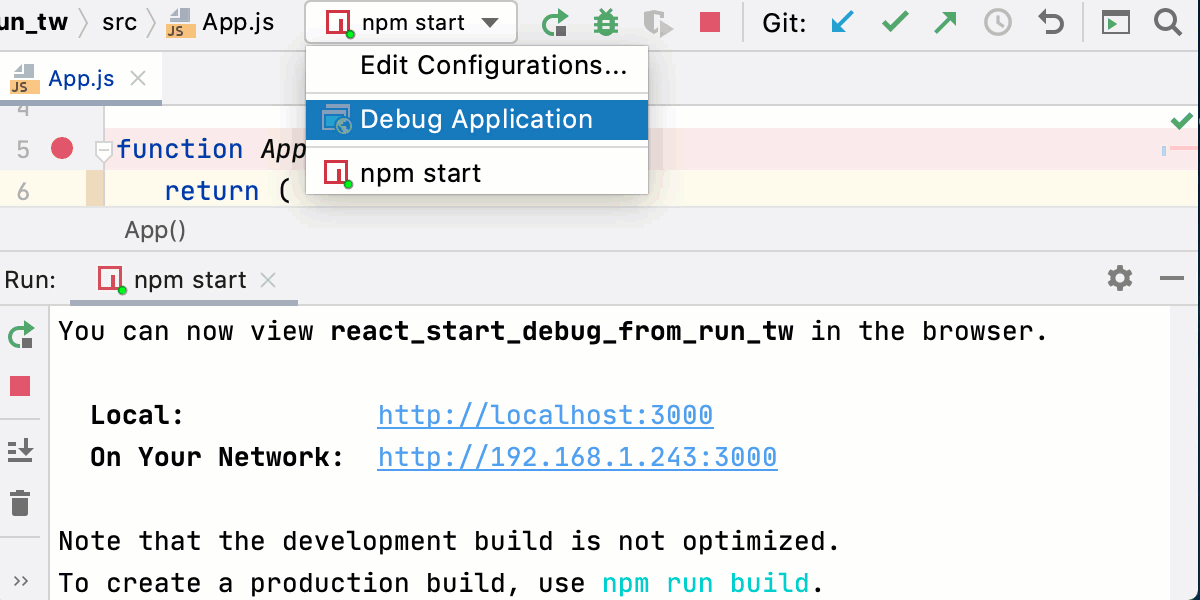Push commits using the Git push arrow
The image size is (1200, 600).
click(945, 22)
